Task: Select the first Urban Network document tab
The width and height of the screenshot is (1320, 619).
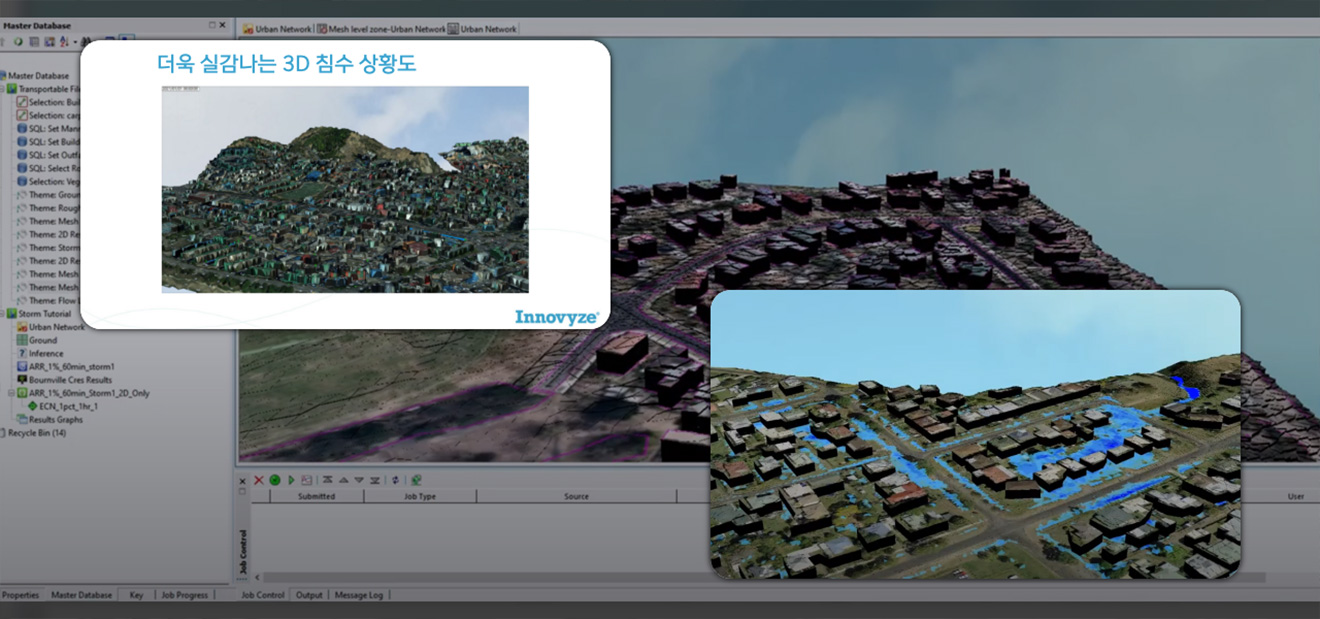Action: tap(276, 29)
